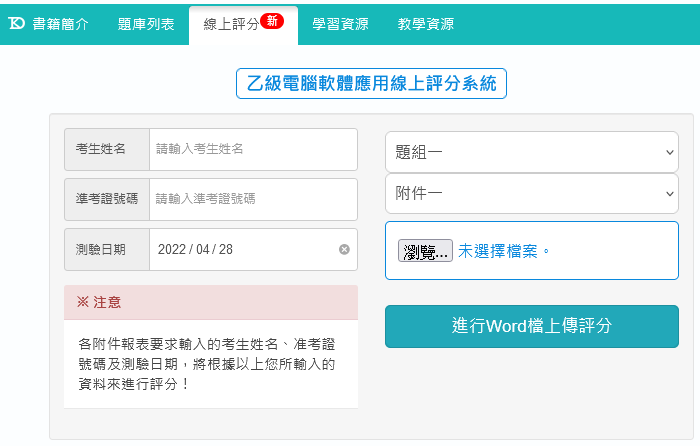The width and height of the screenshot is (700, 446).
Task: Click the red 新 badge
Action: [x=272, y=21]
